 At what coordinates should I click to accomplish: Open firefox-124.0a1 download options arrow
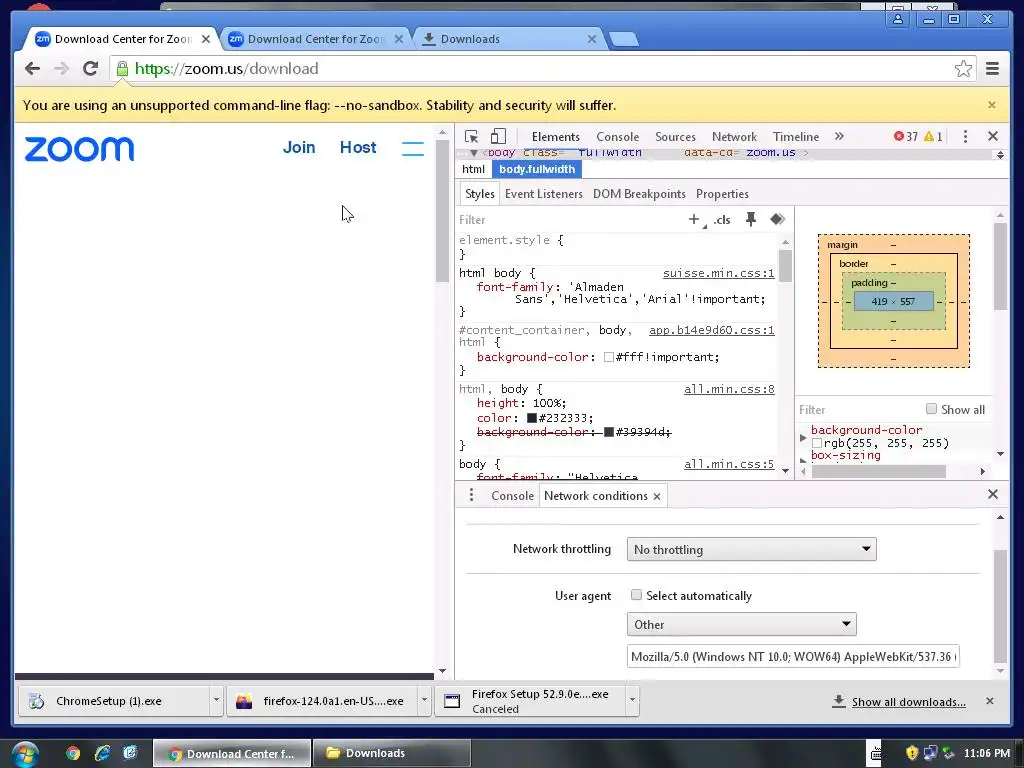(424, 701)
